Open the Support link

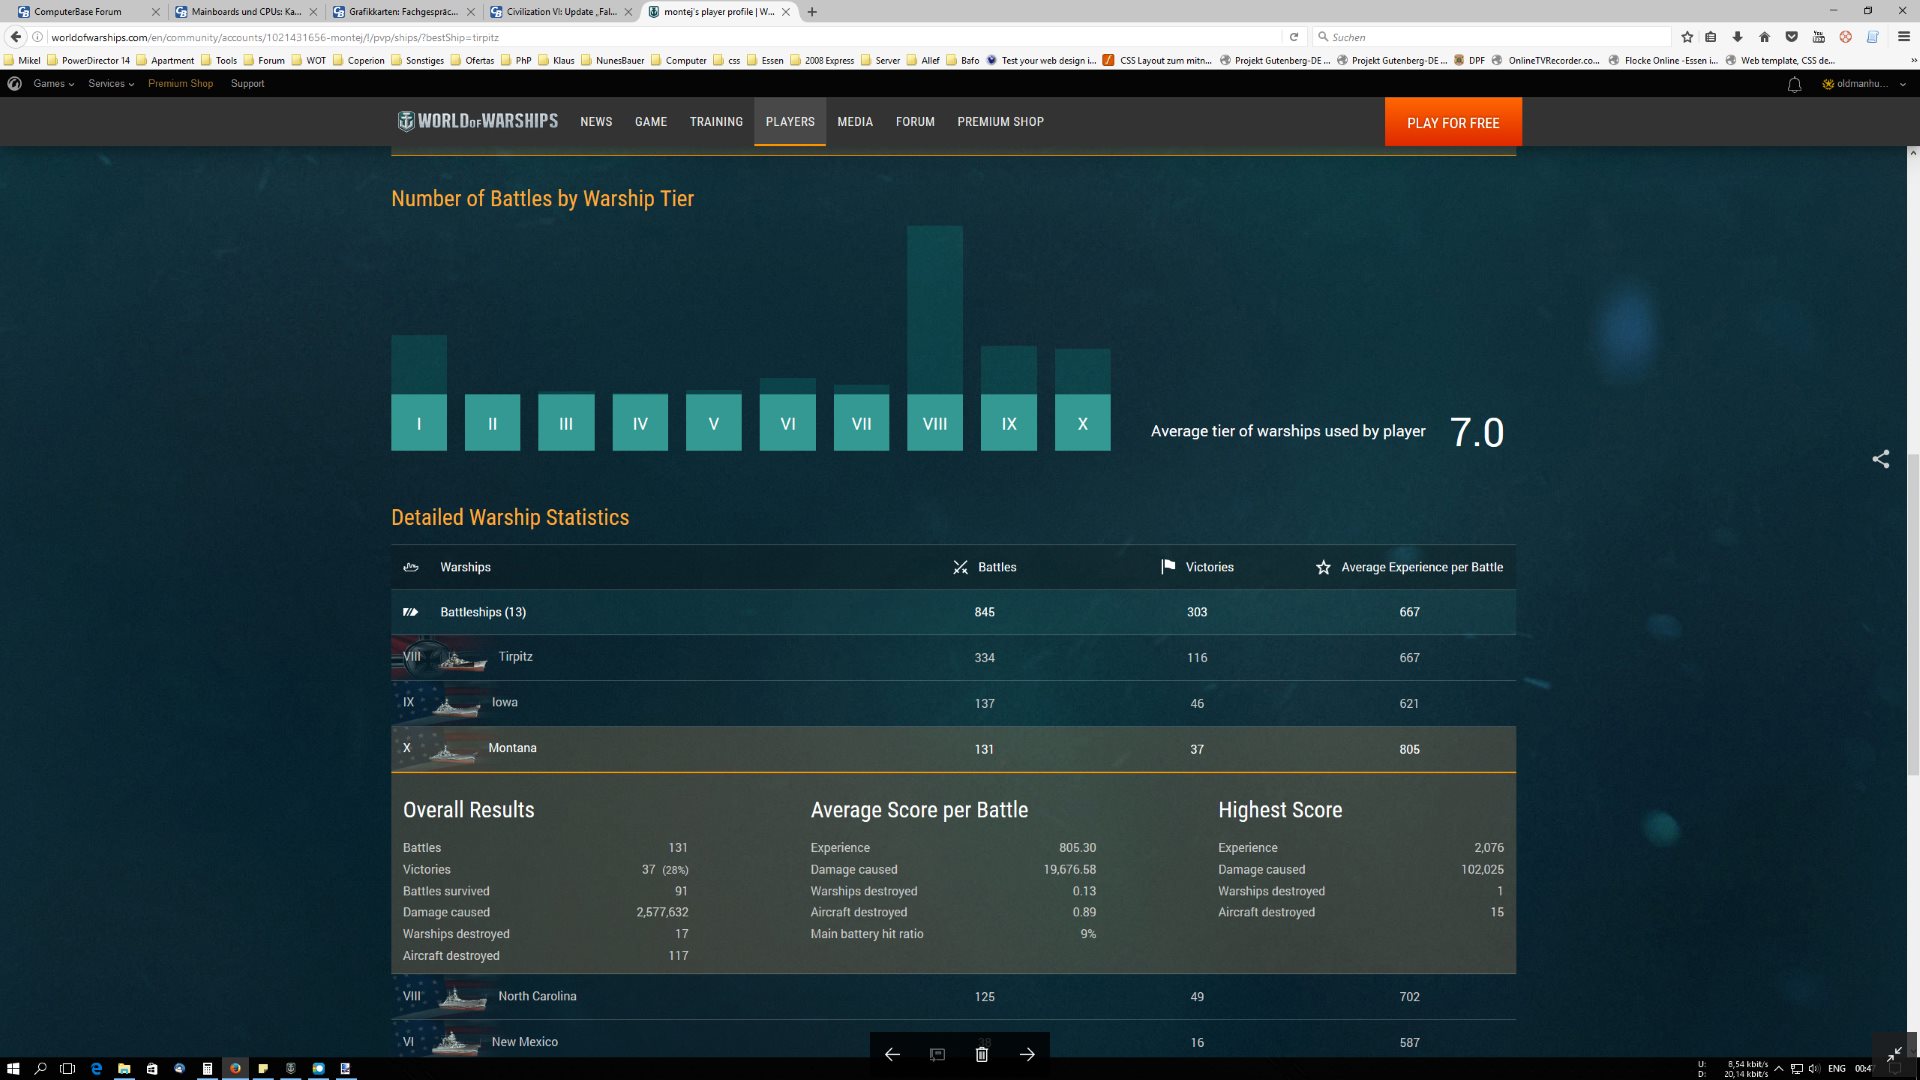(247, 84)
